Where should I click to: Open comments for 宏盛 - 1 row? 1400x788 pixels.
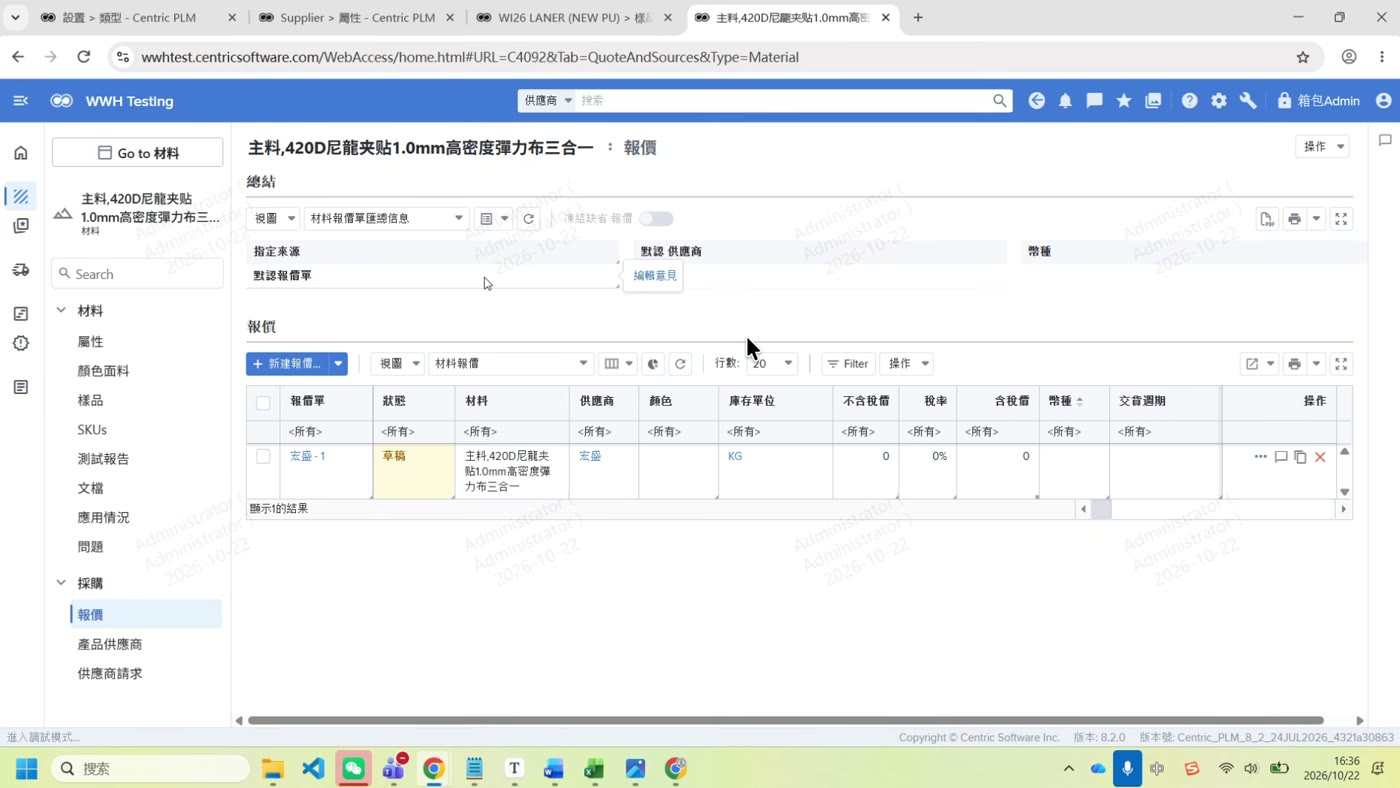(x=1281, y=457)
